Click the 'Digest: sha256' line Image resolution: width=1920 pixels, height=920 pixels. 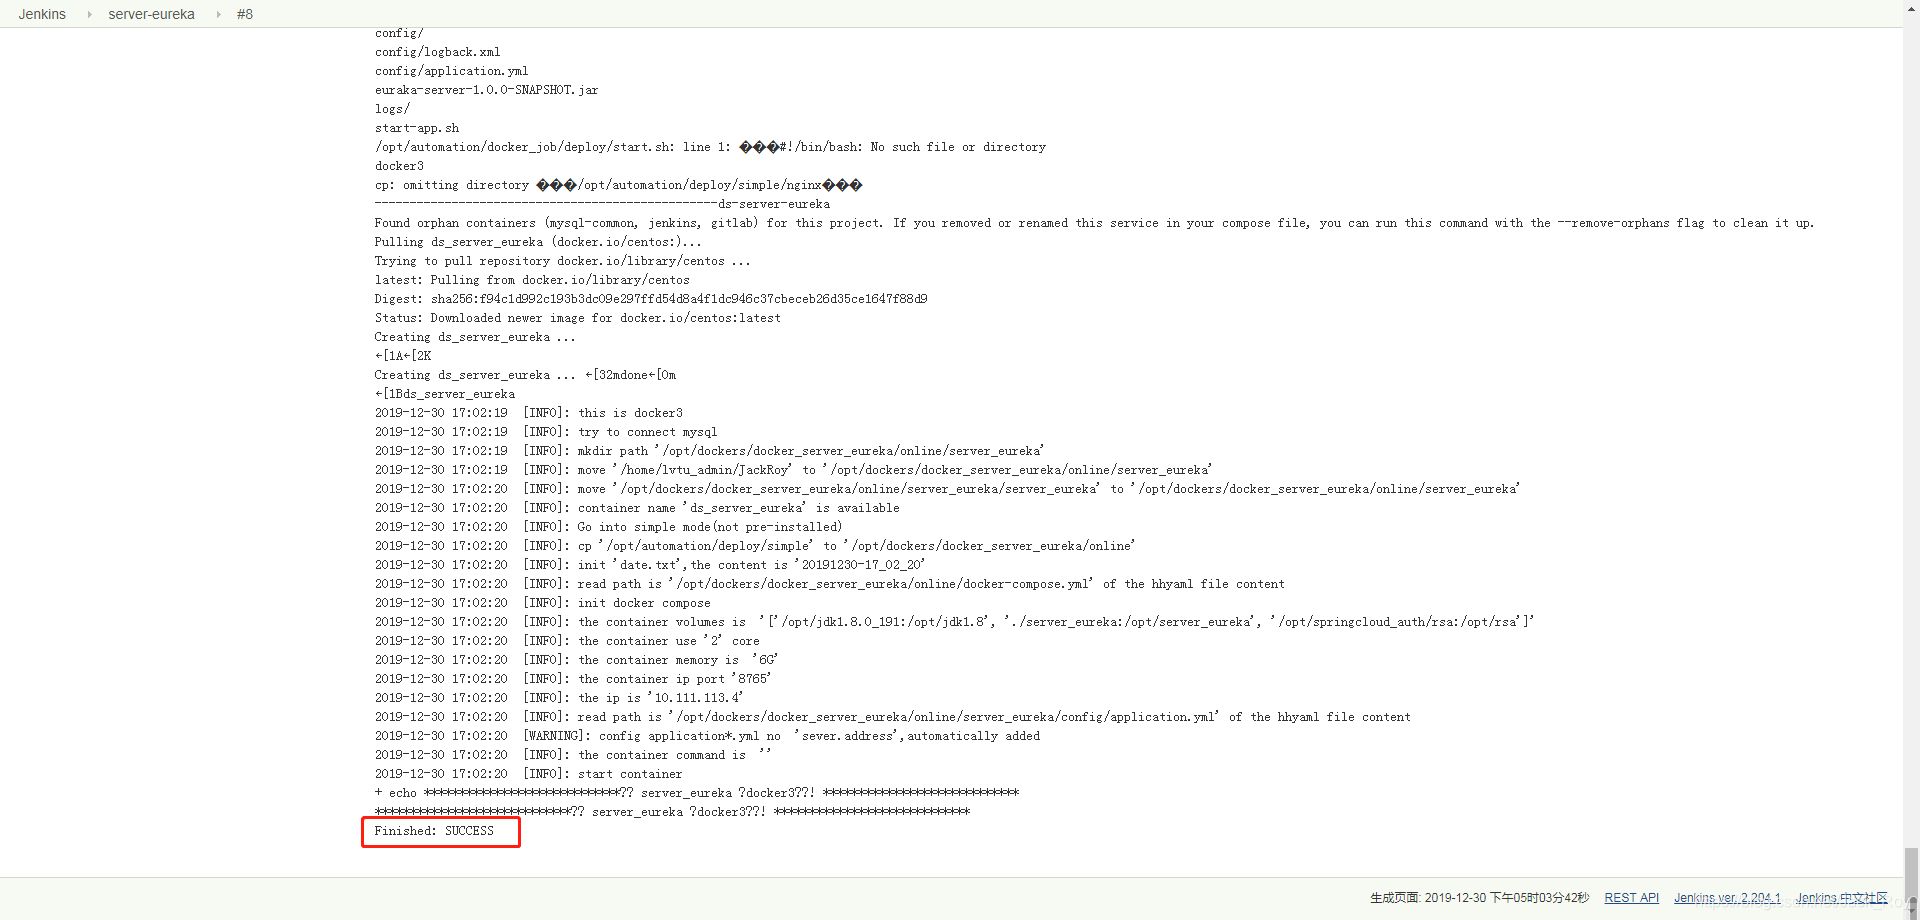tap(651, 299)
